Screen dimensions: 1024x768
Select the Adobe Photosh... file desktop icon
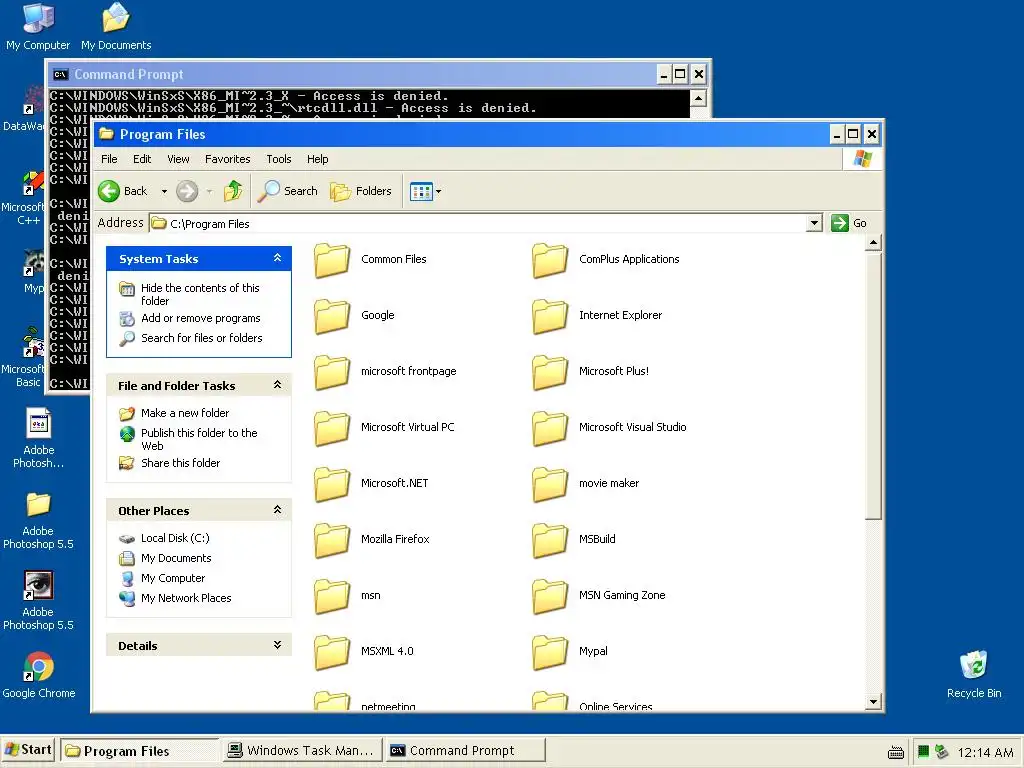click(x=39, y=438)
